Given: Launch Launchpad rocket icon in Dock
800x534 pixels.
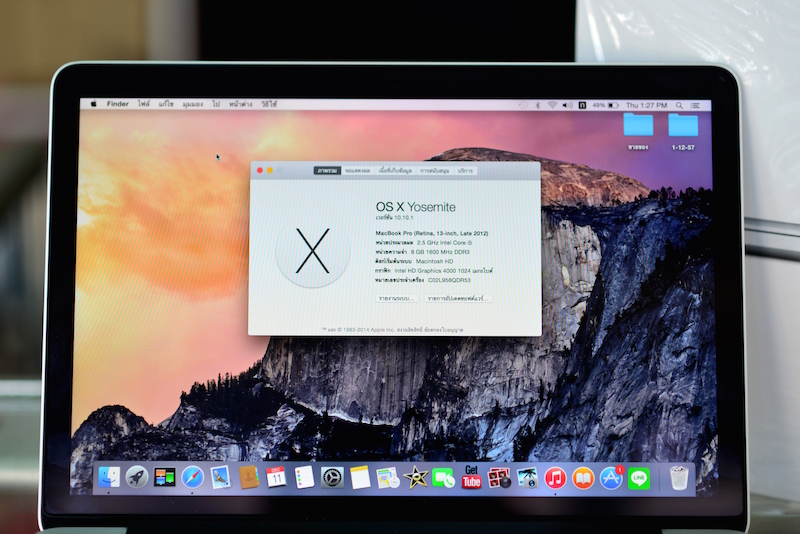Looking at the screenshot, I should coord(137,478).
